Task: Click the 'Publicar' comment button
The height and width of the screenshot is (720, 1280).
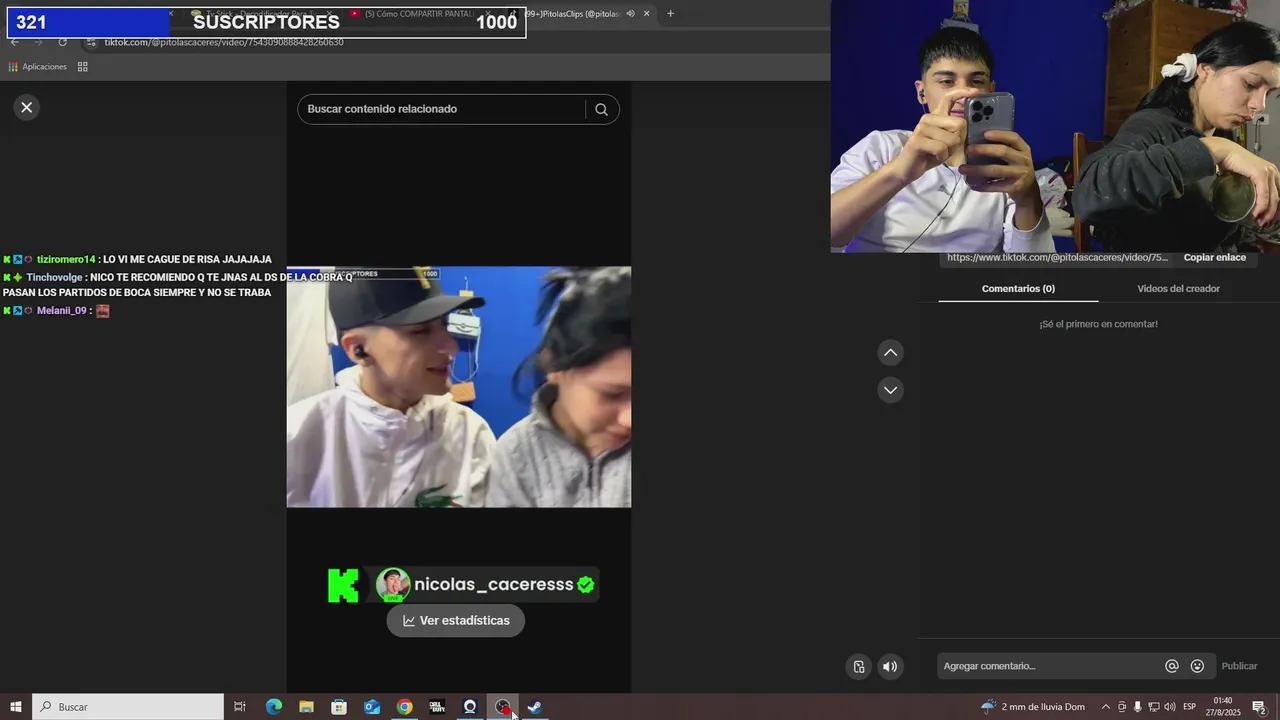Action: (1239, 666)
